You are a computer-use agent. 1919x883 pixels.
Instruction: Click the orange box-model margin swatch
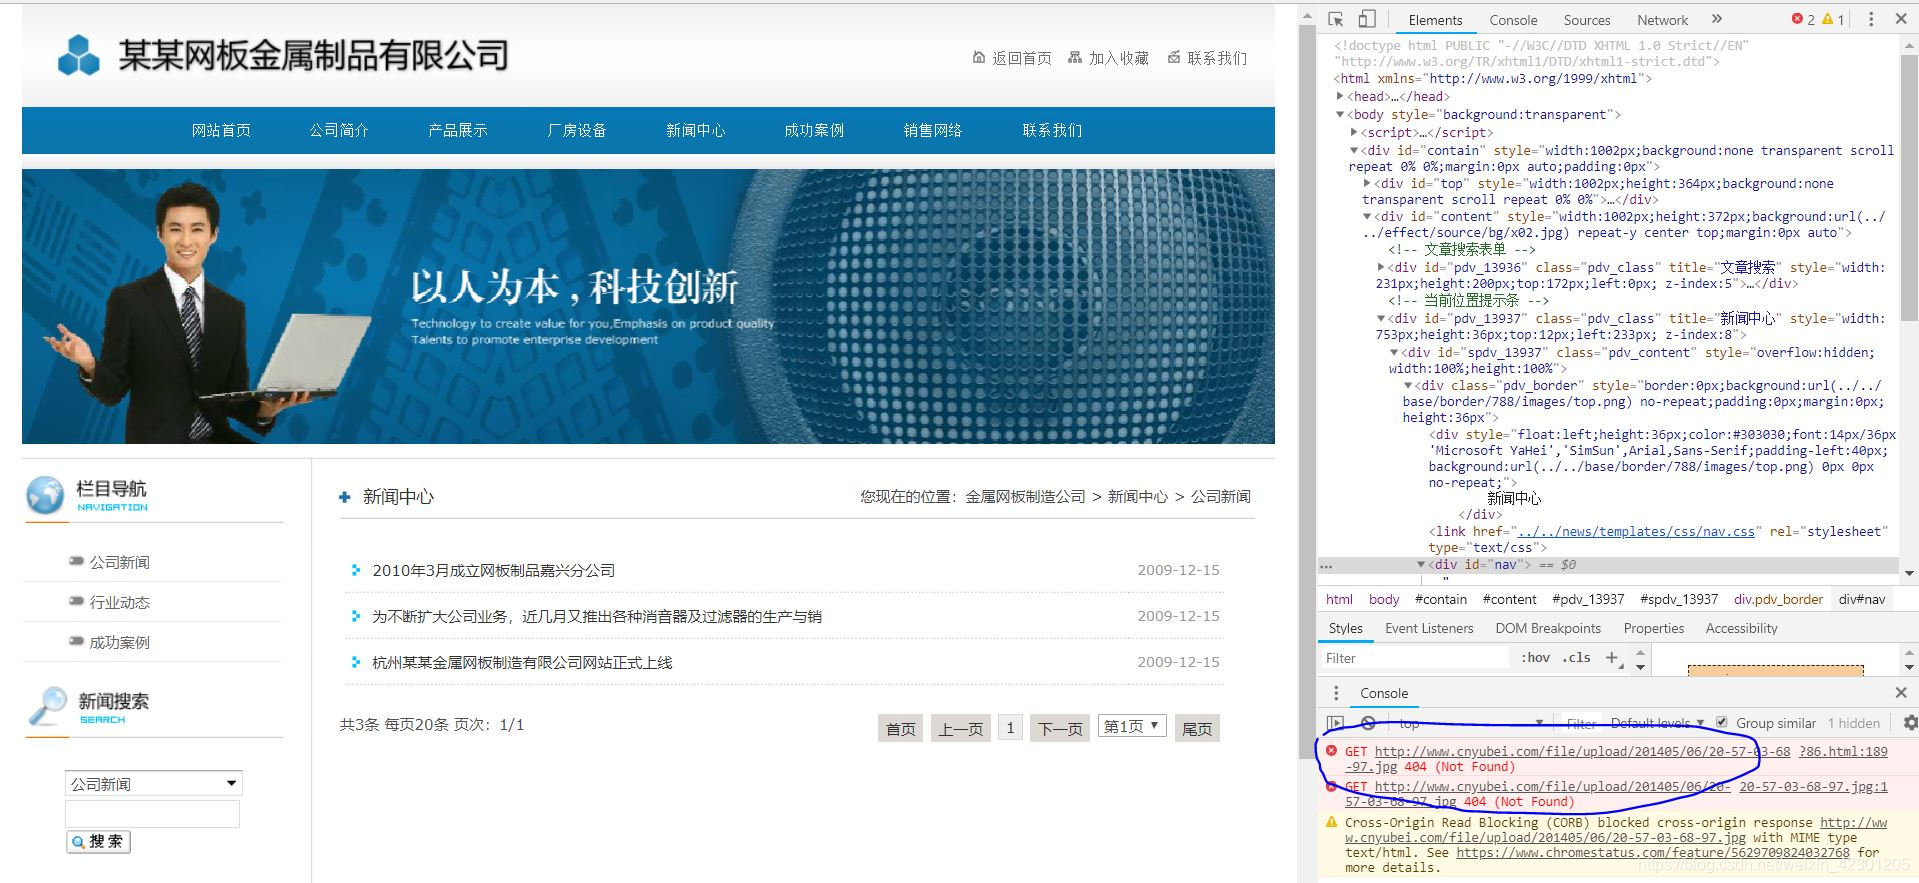click(1775, 670)
